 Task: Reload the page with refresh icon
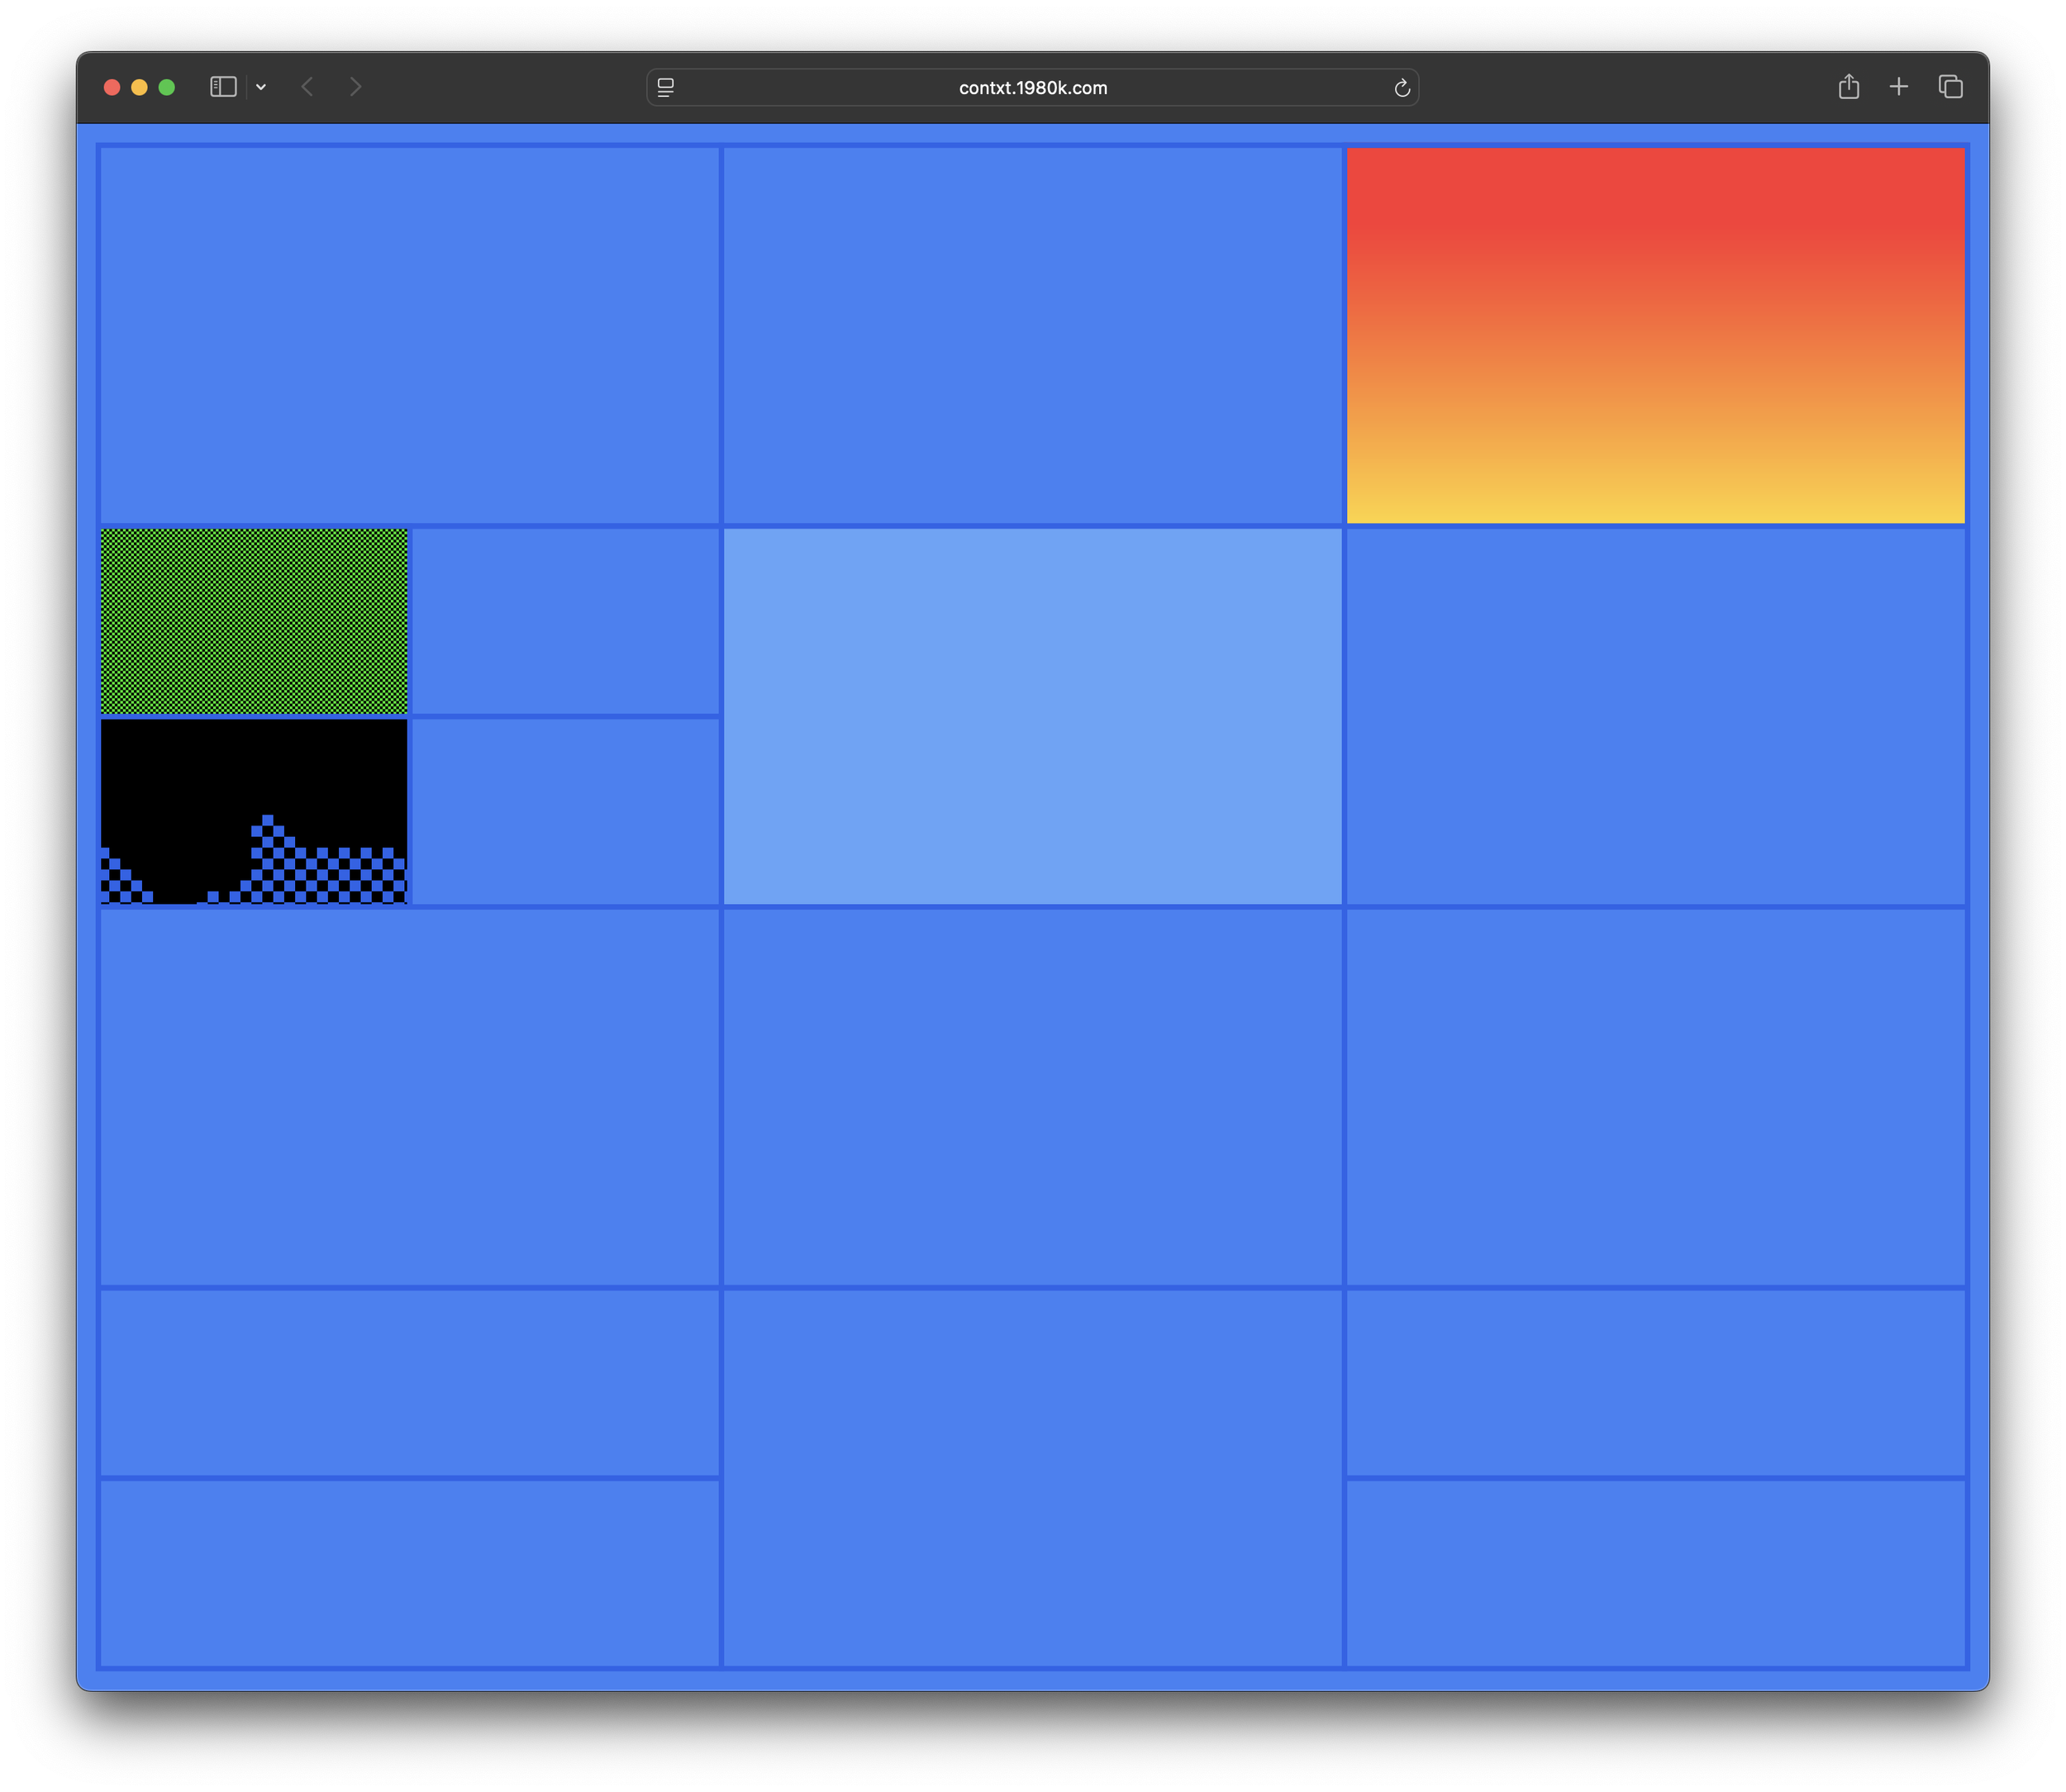coord(1402,88)
